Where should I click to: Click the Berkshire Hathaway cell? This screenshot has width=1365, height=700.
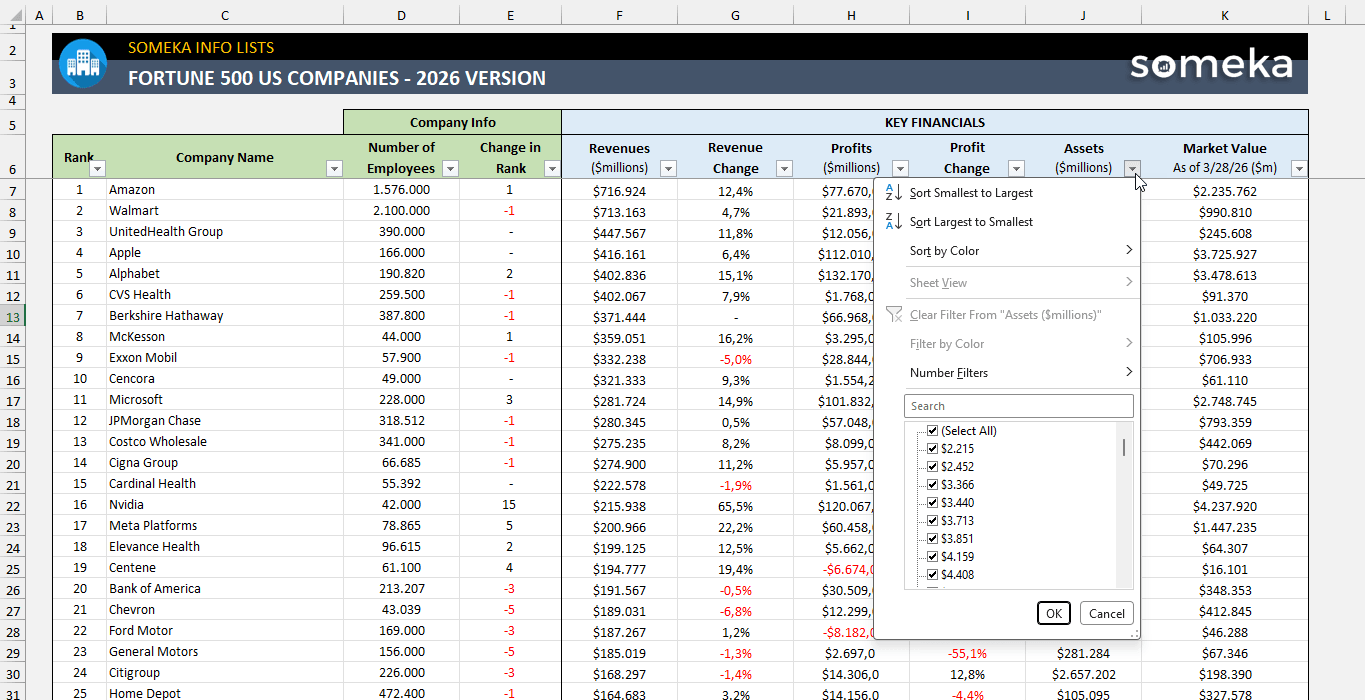(x=225, y=316)
